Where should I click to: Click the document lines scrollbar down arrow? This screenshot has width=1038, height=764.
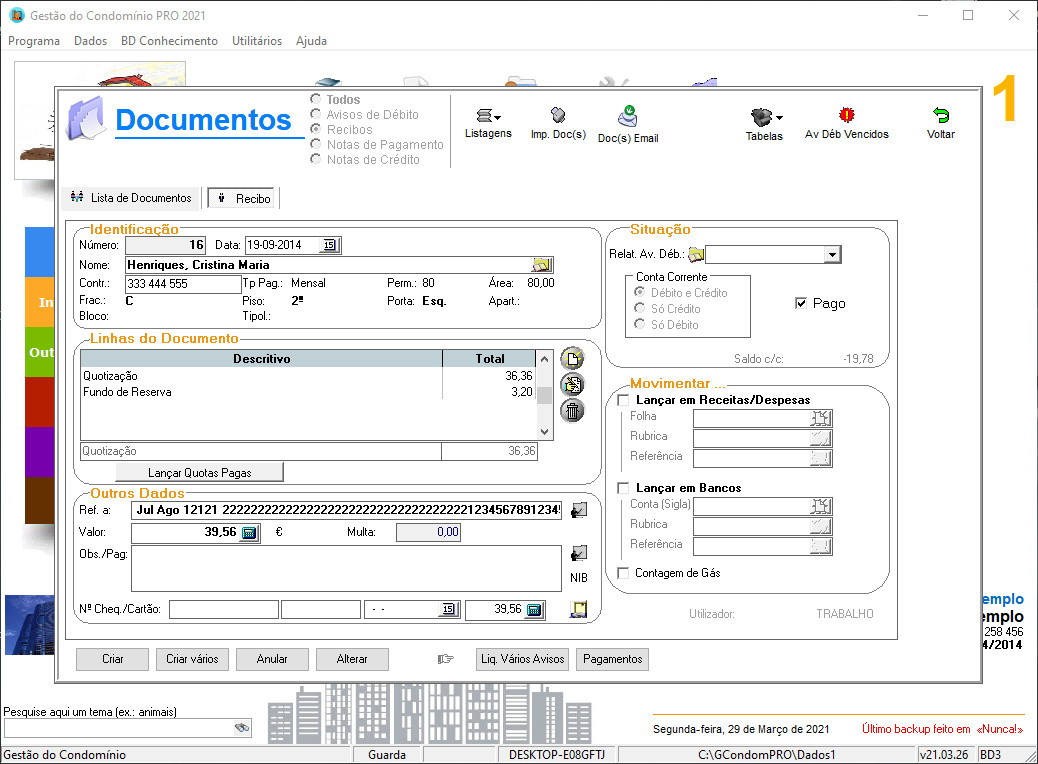click(x=544, y=432)
